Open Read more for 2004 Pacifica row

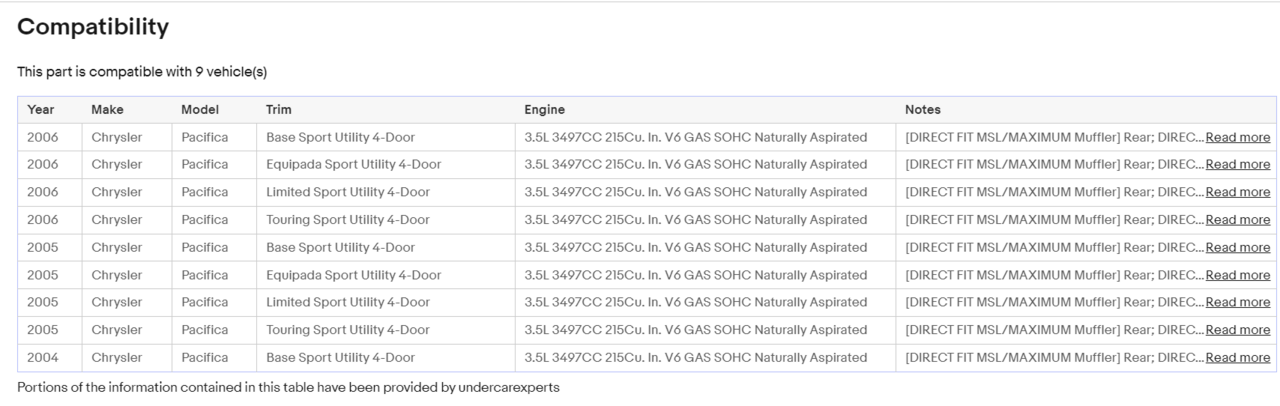[1237, 357]
